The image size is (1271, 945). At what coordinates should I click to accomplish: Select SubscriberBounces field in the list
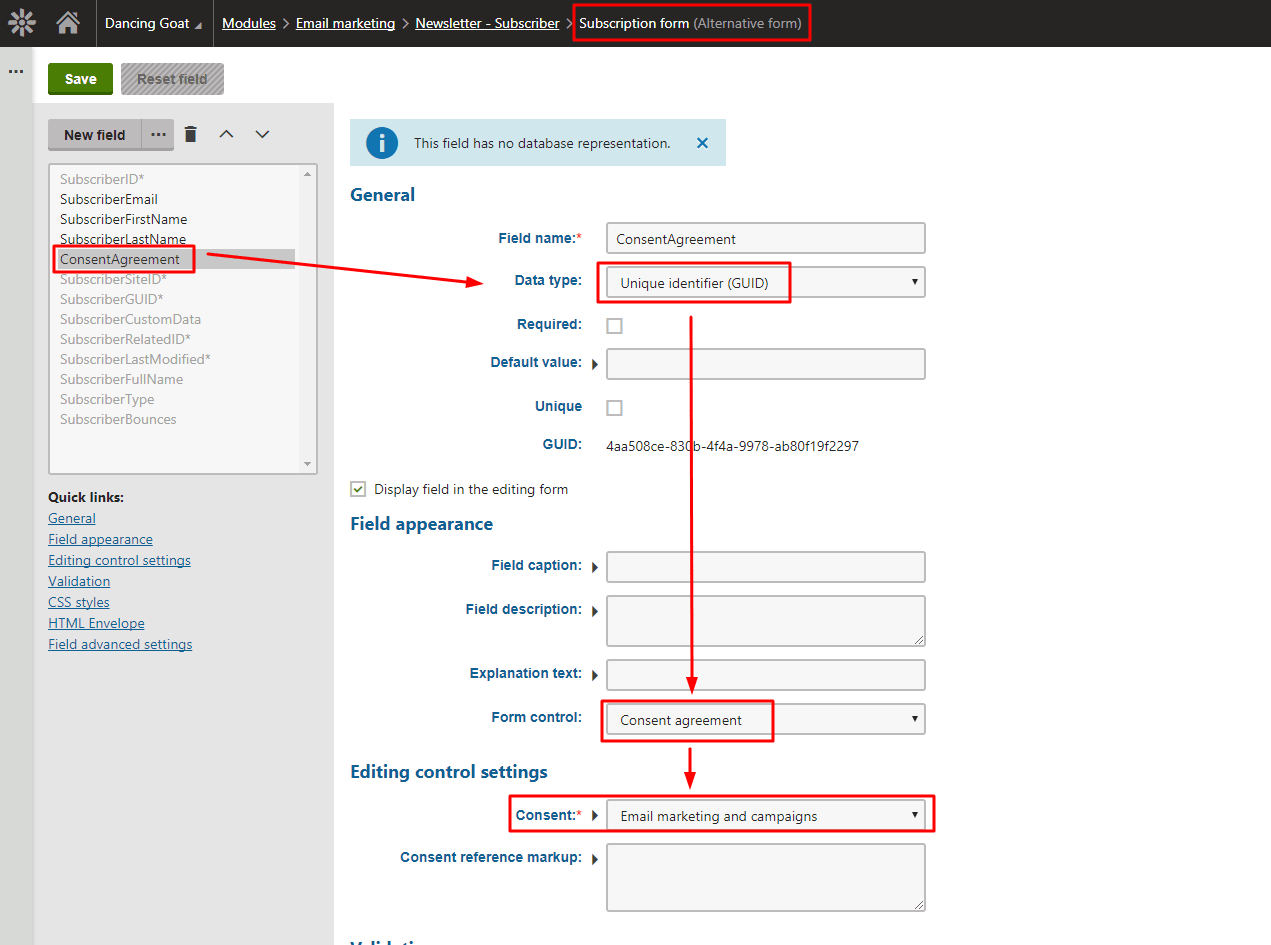tap(118, 419)
